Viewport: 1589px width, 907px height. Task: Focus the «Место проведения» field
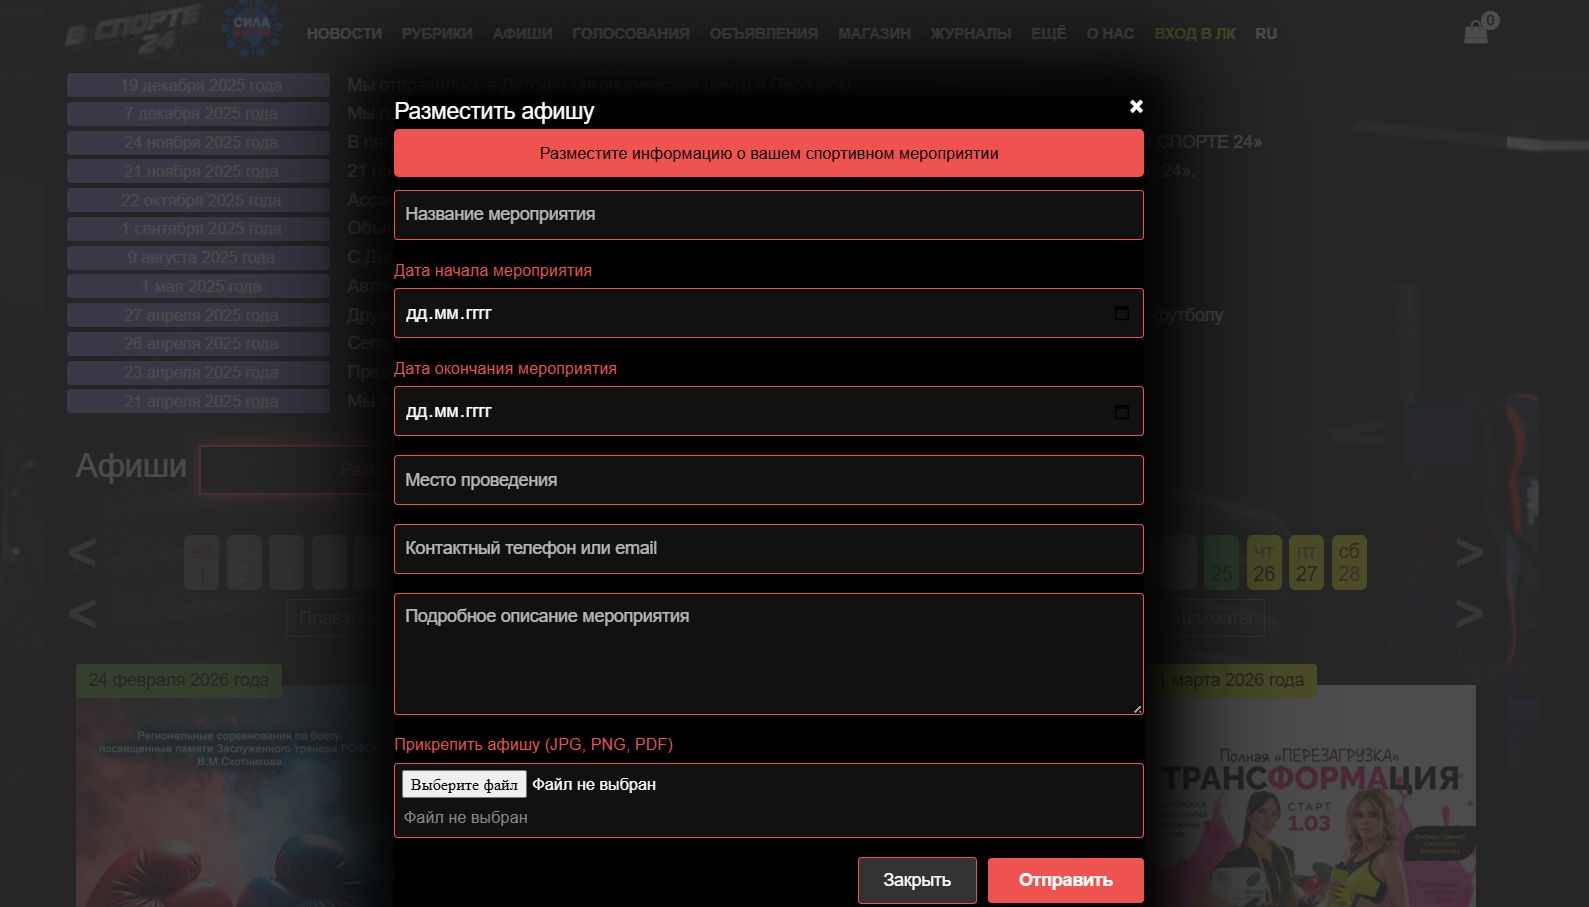click(x=769, y=480)
